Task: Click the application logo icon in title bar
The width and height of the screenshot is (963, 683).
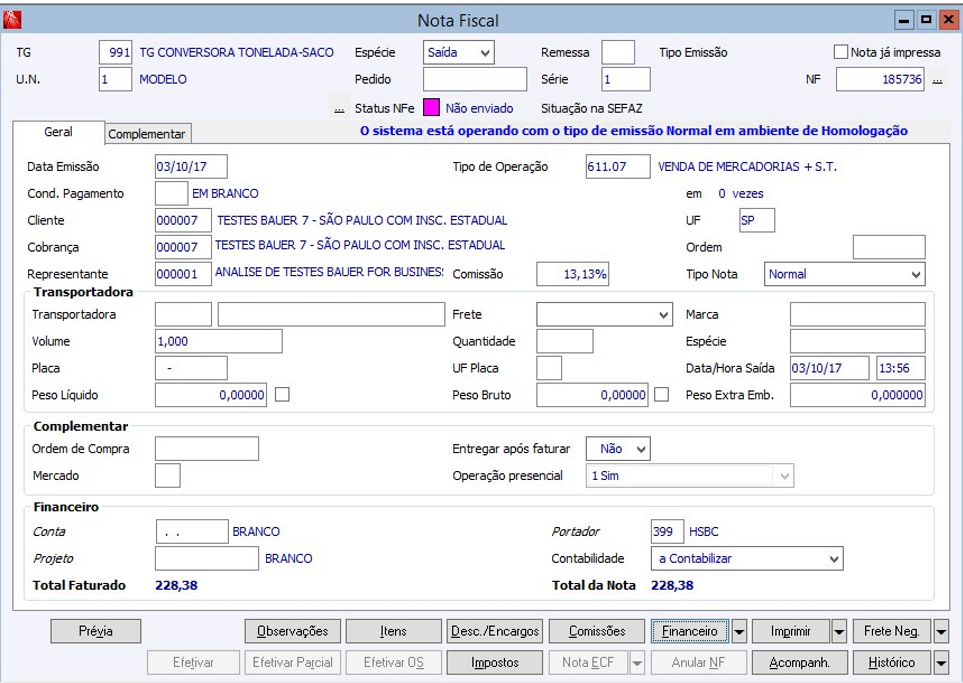Action: (12, 20)
